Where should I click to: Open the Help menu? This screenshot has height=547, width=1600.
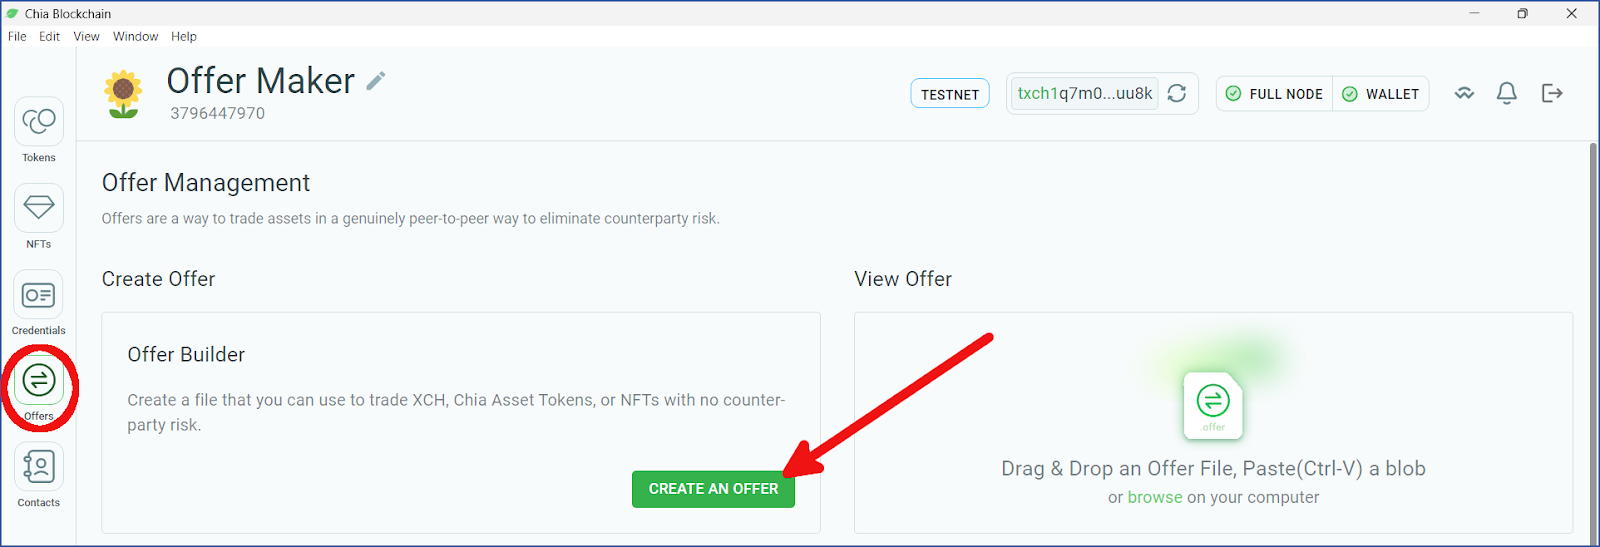[x=184, y=36]
